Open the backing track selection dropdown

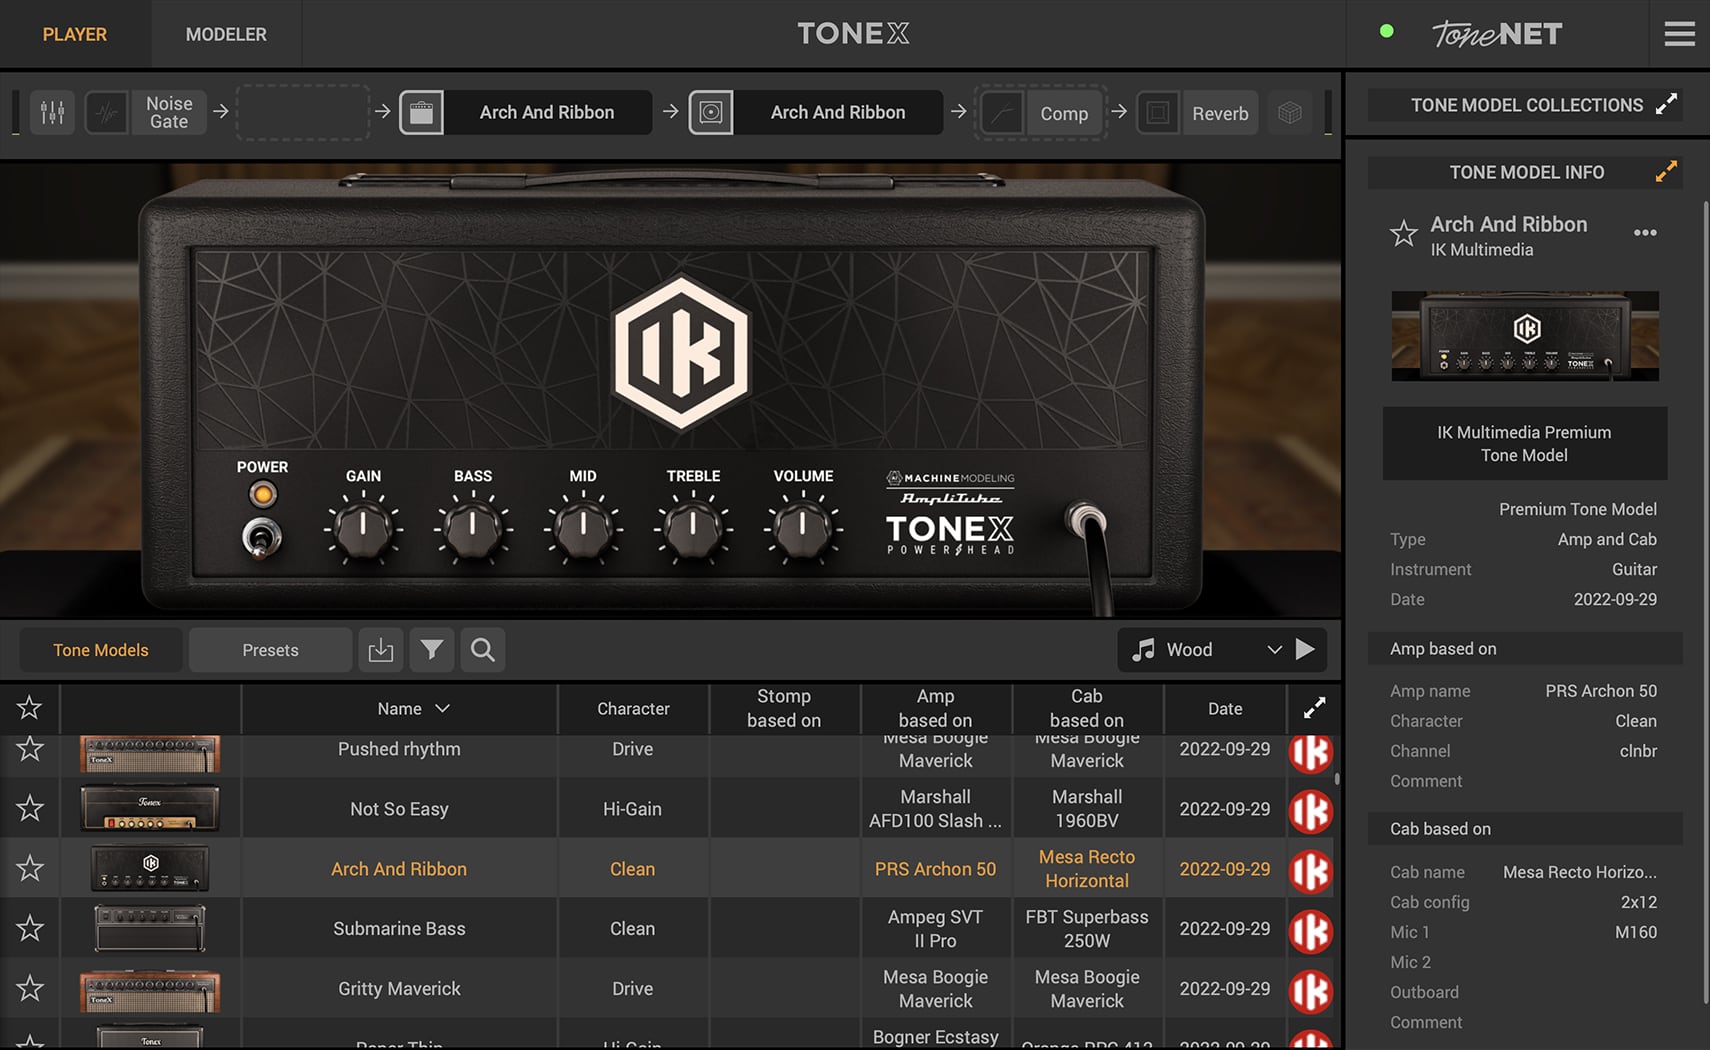point(1275,649)
